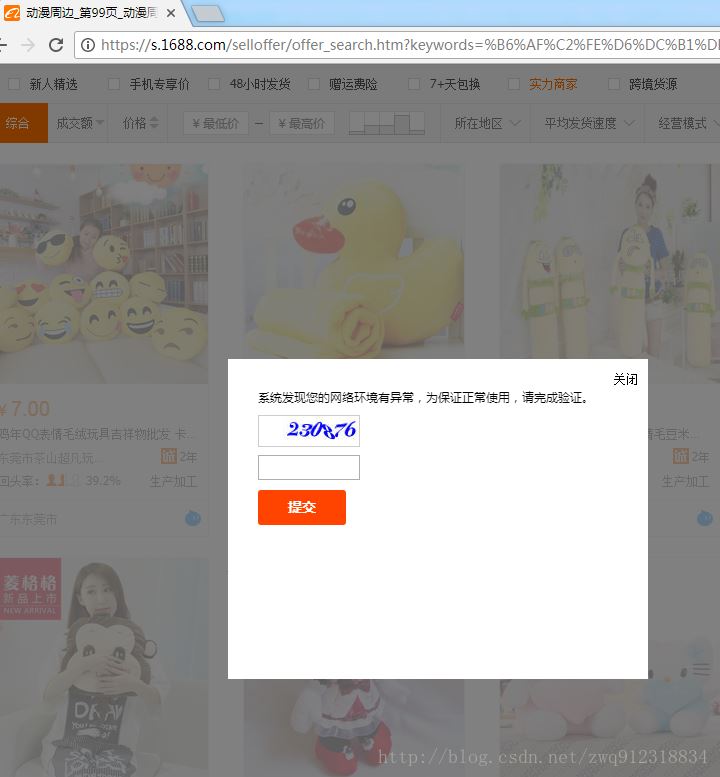720x777 pixels.
Task: Click the 最低价 price field
Action: [x=216, y=123]
